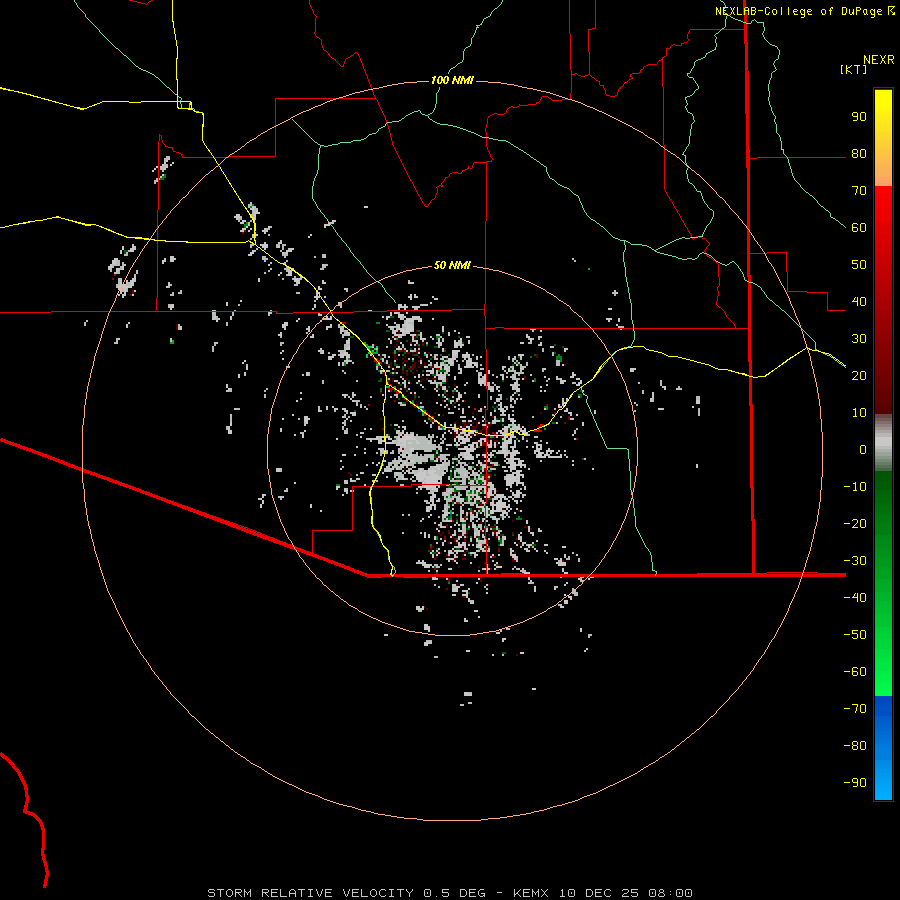This screenshot has width=900, height=900.
Task: Click the 50 value on velocity scale
Action: [859, 265]
